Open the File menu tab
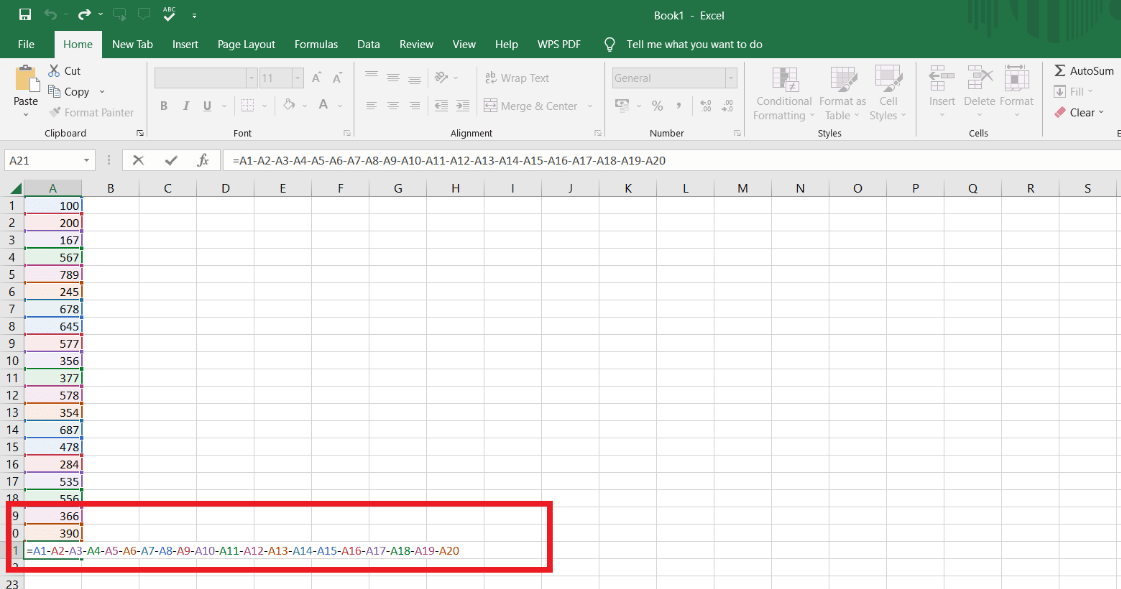This screenshot has height=589, width=1121. 26,44
